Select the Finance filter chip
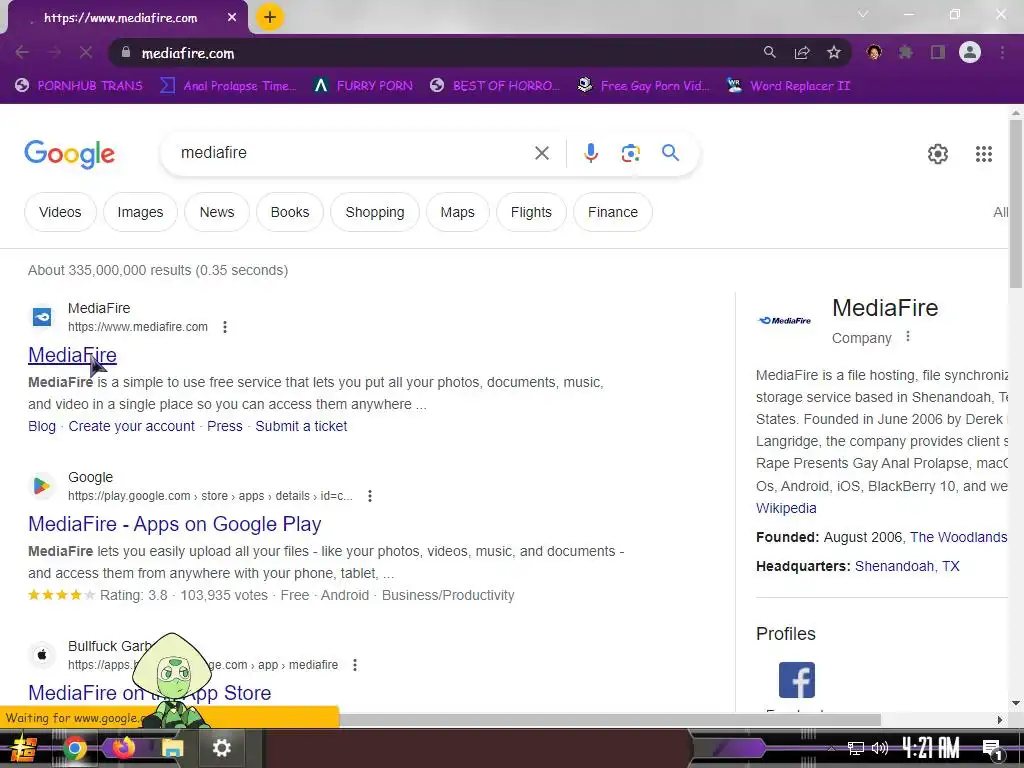The image size is (1024, 768). 613,212
